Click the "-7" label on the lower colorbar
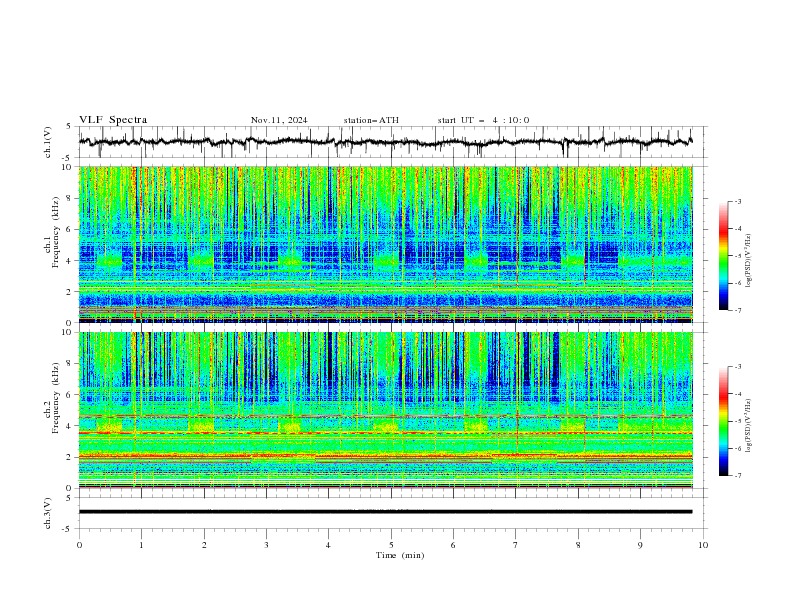Viewport: 792px width, 612px height. click(737, 475)
